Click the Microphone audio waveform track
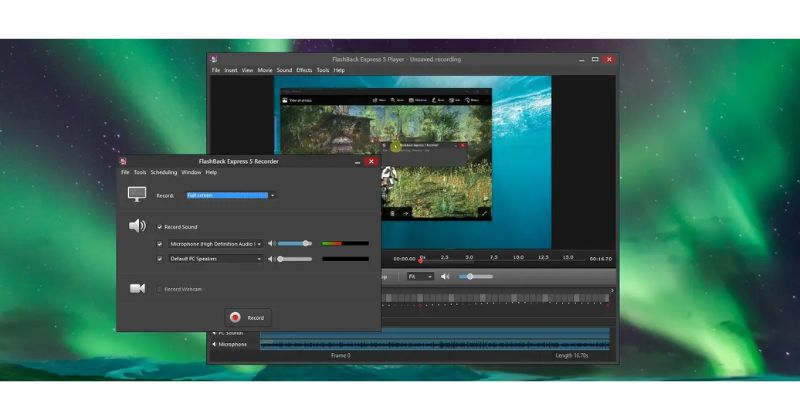This screenshot has height=420, width=800. point(435,345)
